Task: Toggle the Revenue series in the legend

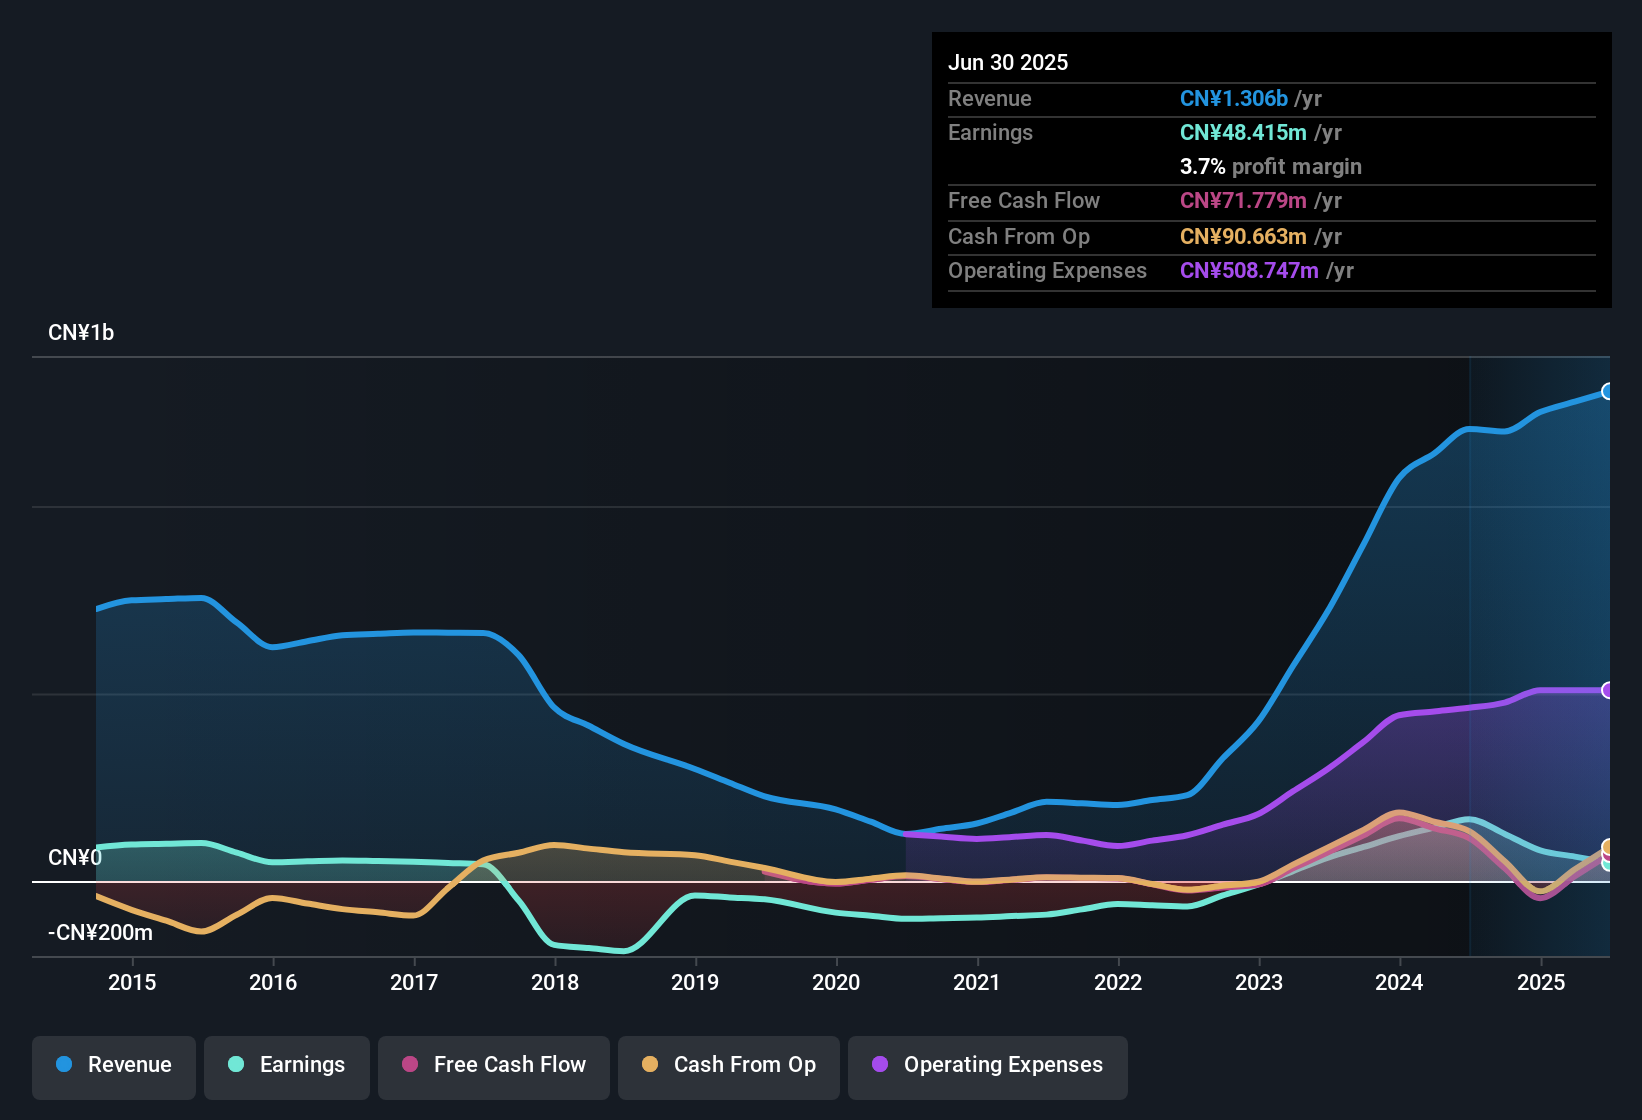Action: tap(113, 1065)
